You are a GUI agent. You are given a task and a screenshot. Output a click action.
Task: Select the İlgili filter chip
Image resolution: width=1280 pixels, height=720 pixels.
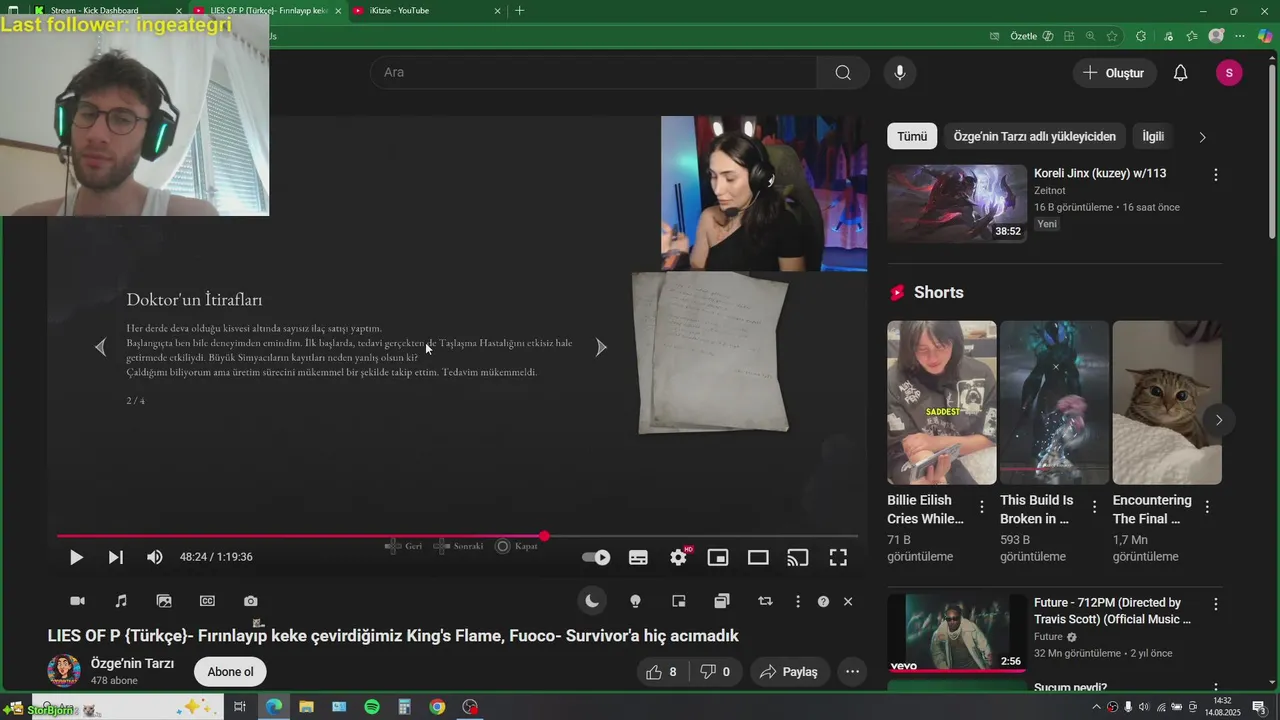[x=1153, y=136]
